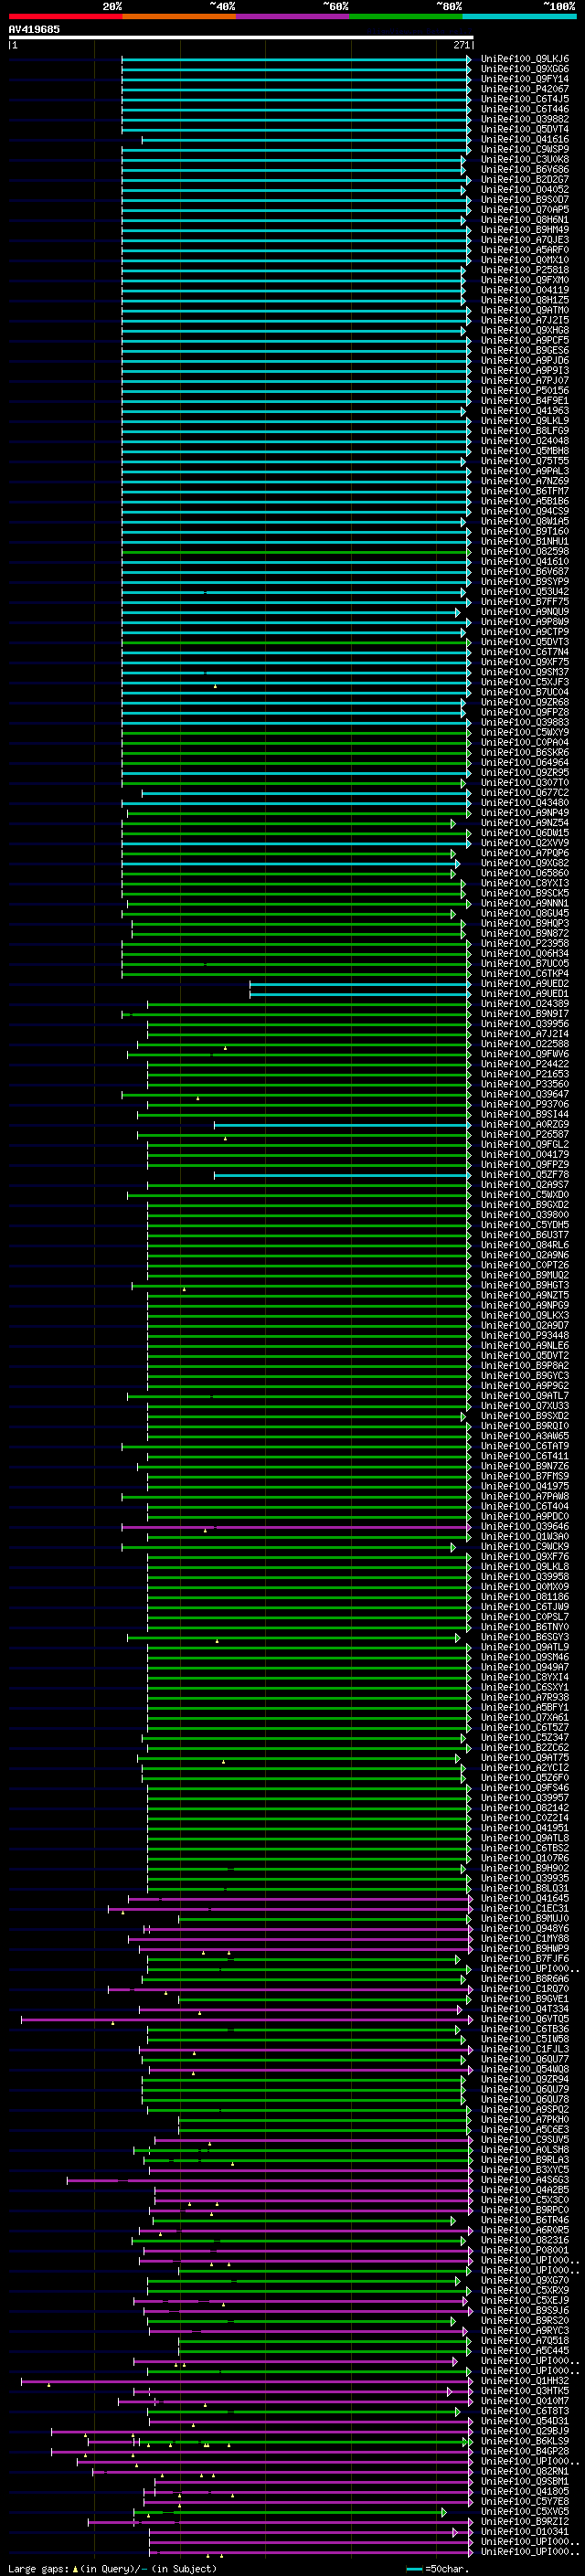
Task: Select the UniRef100_P24422 label
Action: click(x=525, y=1064)
